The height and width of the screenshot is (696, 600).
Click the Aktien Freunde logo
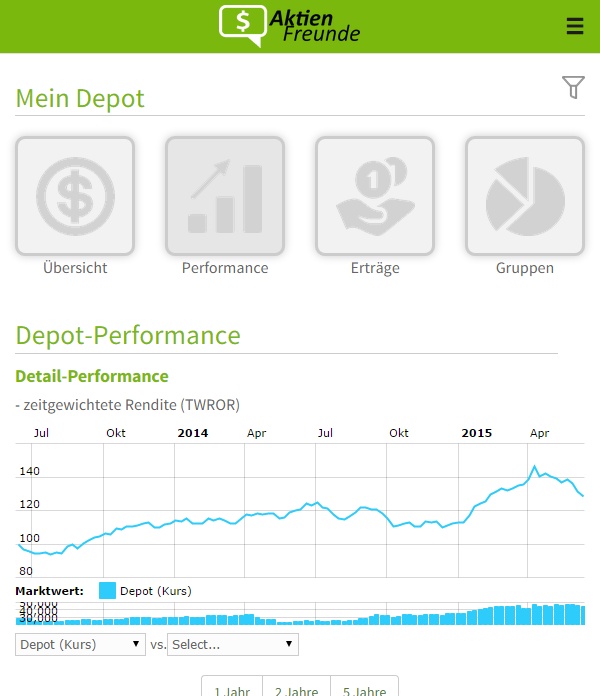[290, 25]
